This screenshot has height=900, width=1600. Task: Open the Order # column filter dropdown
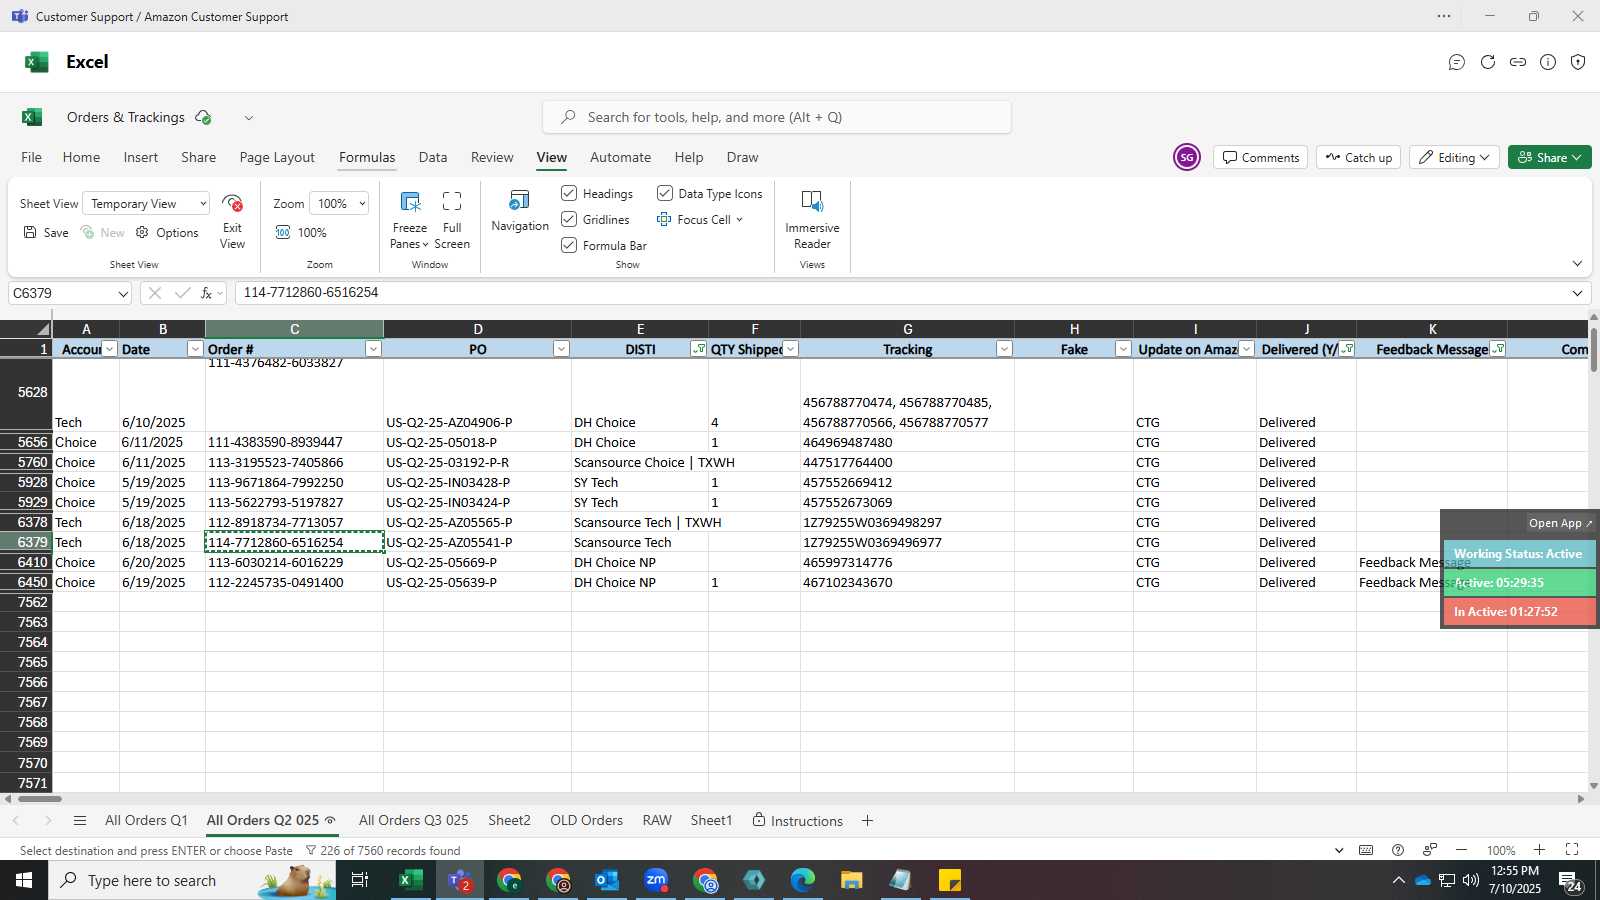(373, 349)
